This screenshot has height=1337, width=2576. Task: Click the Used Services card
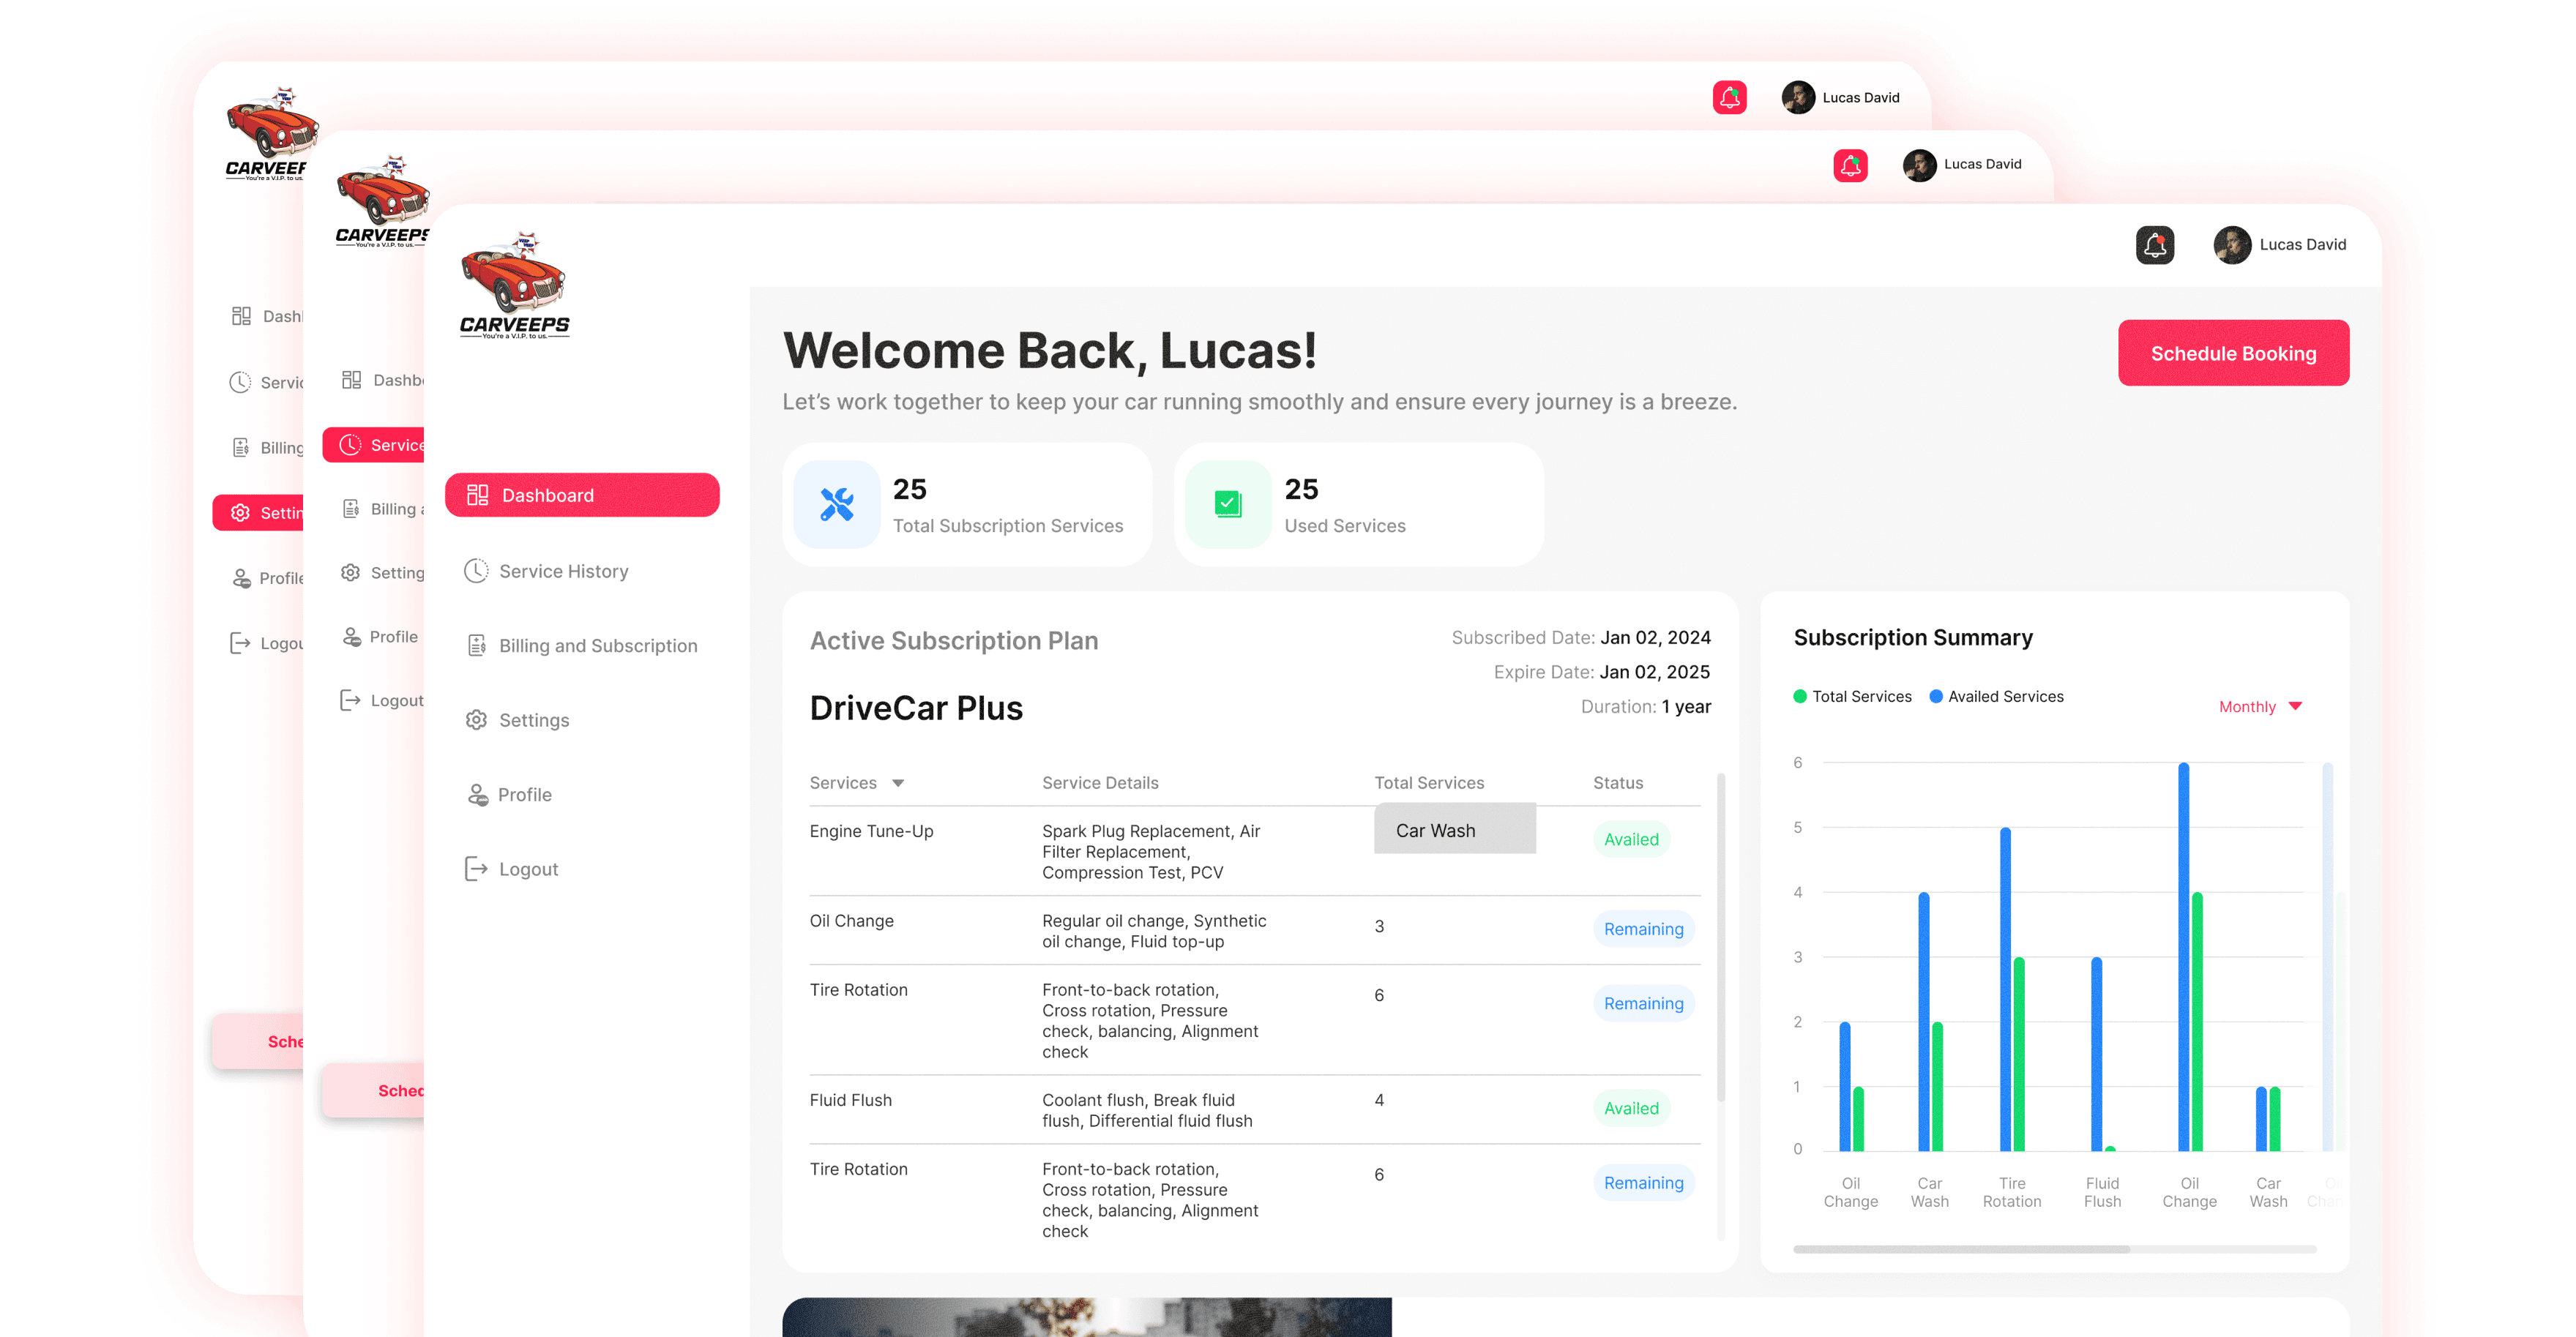[x=1359, y=504]
